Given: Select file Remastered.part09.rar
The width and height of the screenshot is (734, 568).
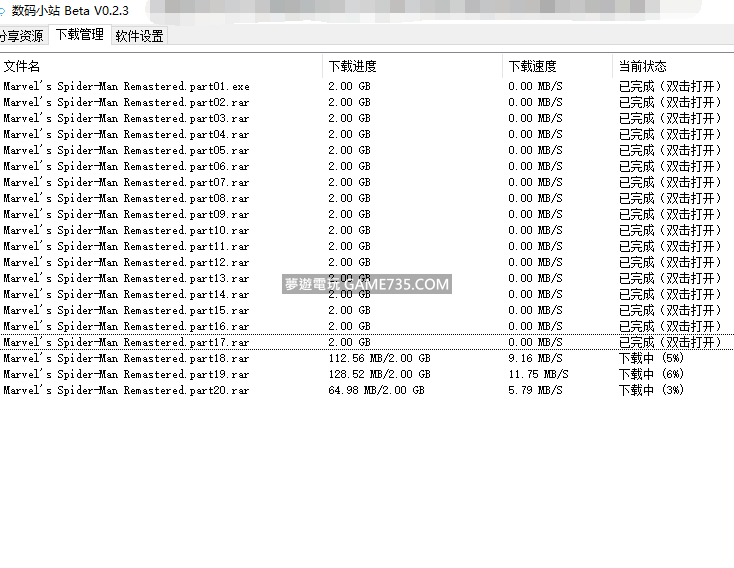Looking at the screenshot, I should pyautogui.click(x=126, y=214).
